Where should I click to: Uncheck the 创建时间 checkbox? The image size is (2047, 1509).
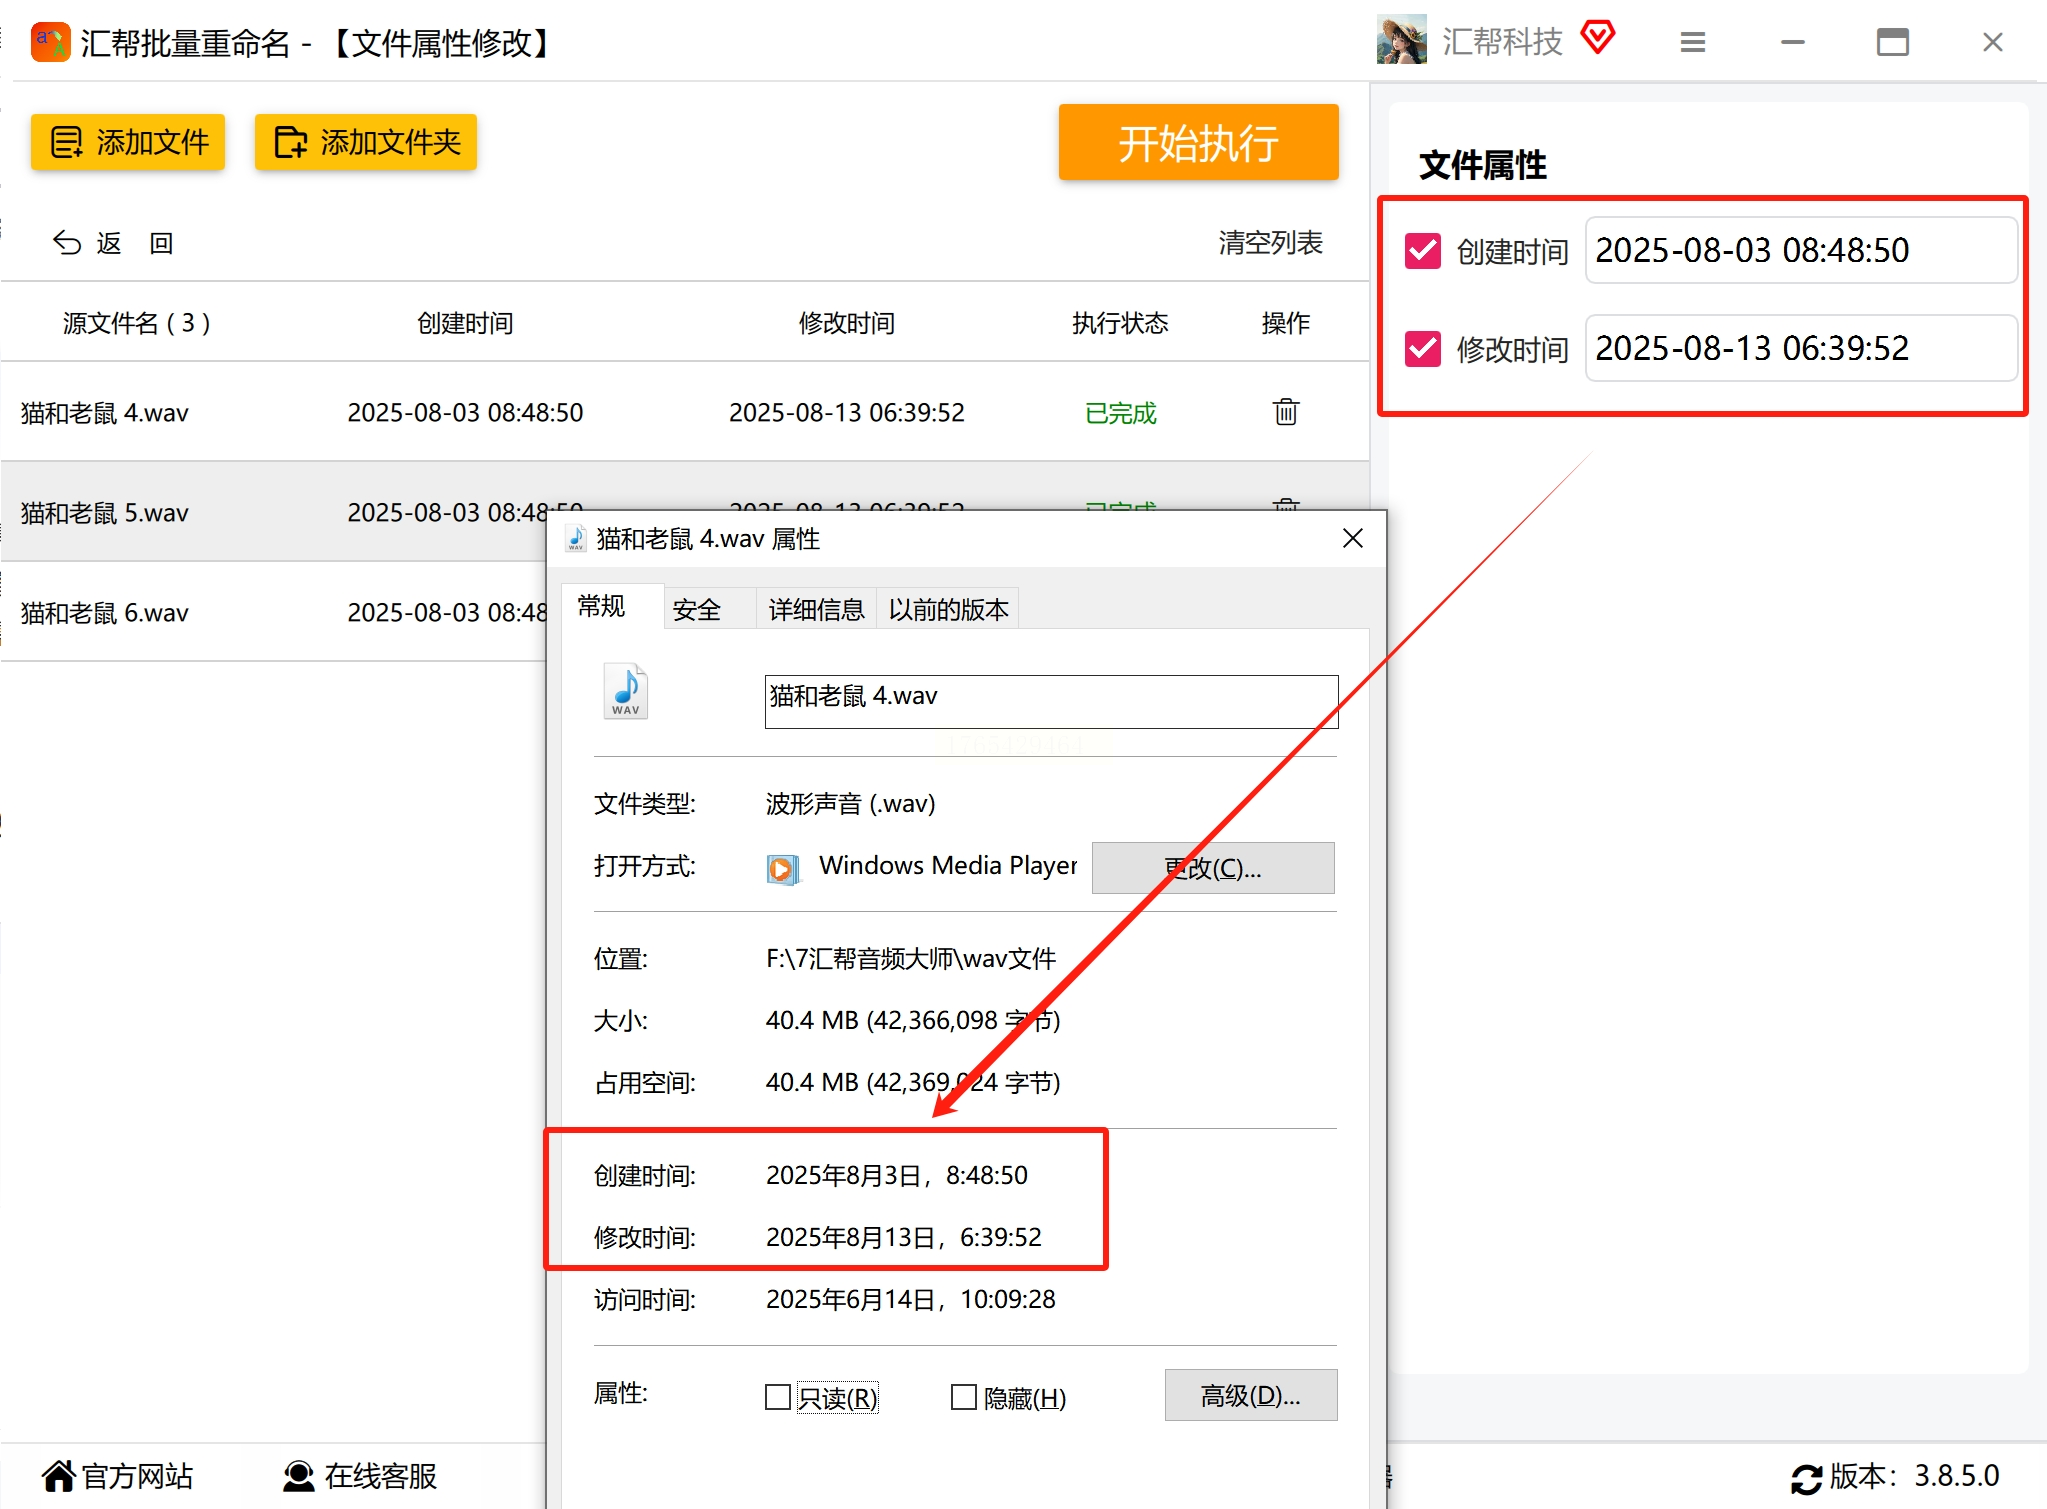coord(1422,251)
